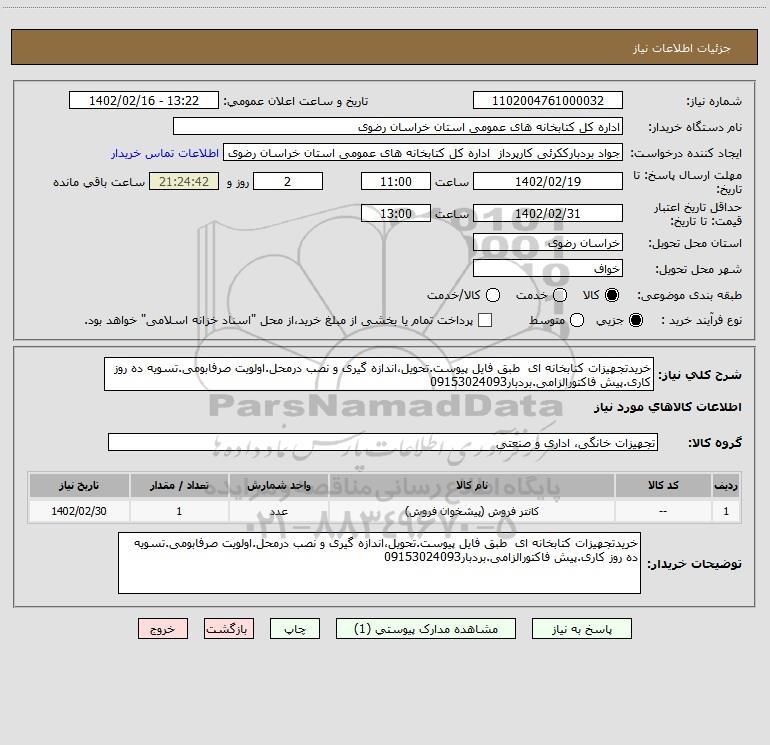Click the remaining days field showing 2
Viewport: 770px width, 745px height.
(288, 181)
